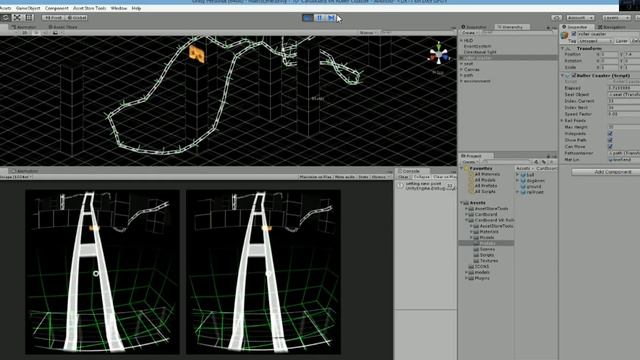Pause the running game
The height and width of the screenshot is (360, 640).
click(x=320, y=18)
